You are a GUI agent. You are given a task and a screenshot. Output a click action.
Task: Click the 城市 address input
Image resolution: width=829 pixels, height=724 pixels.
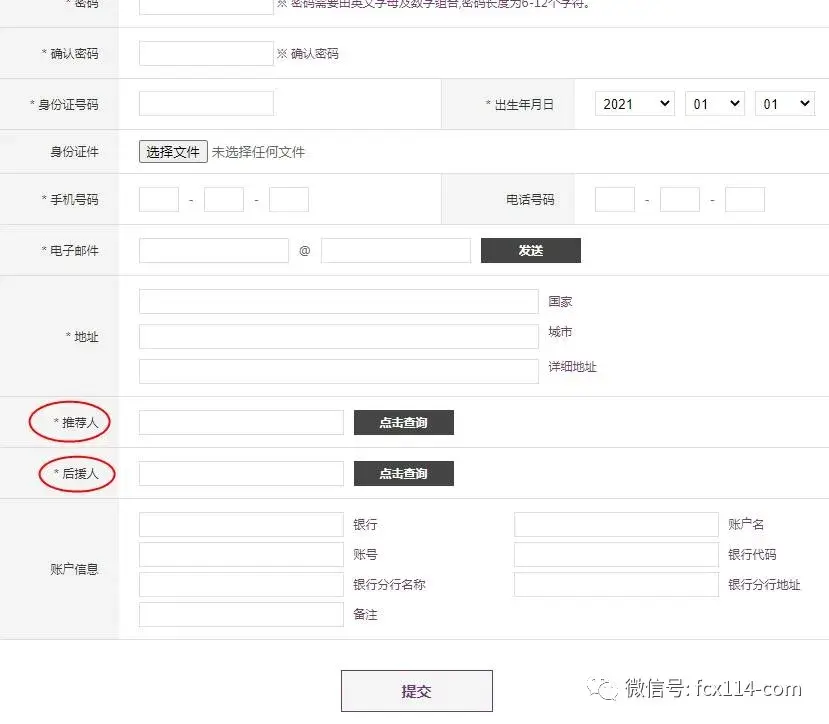[x=338, y=337]
